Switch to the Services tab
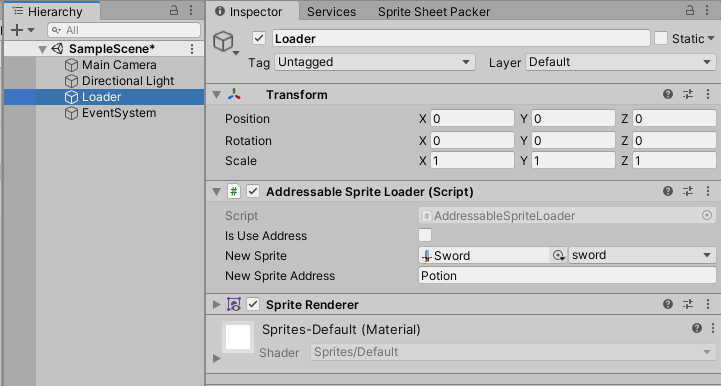Screen dimensions: 721x386 (x=332, y=12)
